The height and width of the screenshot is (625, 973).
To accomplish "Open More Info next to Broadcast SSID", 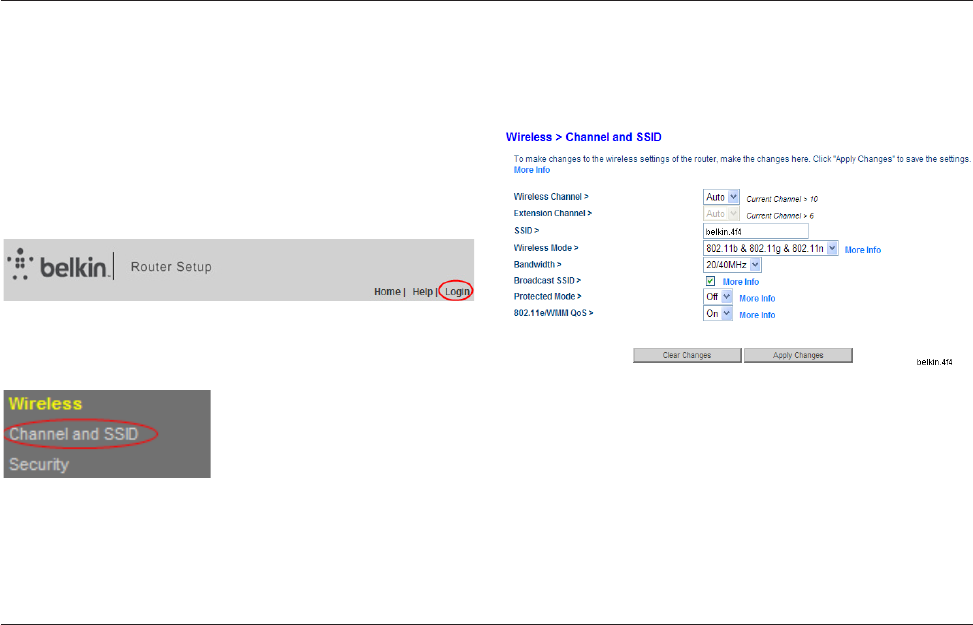I will click(x=740, y=282).
